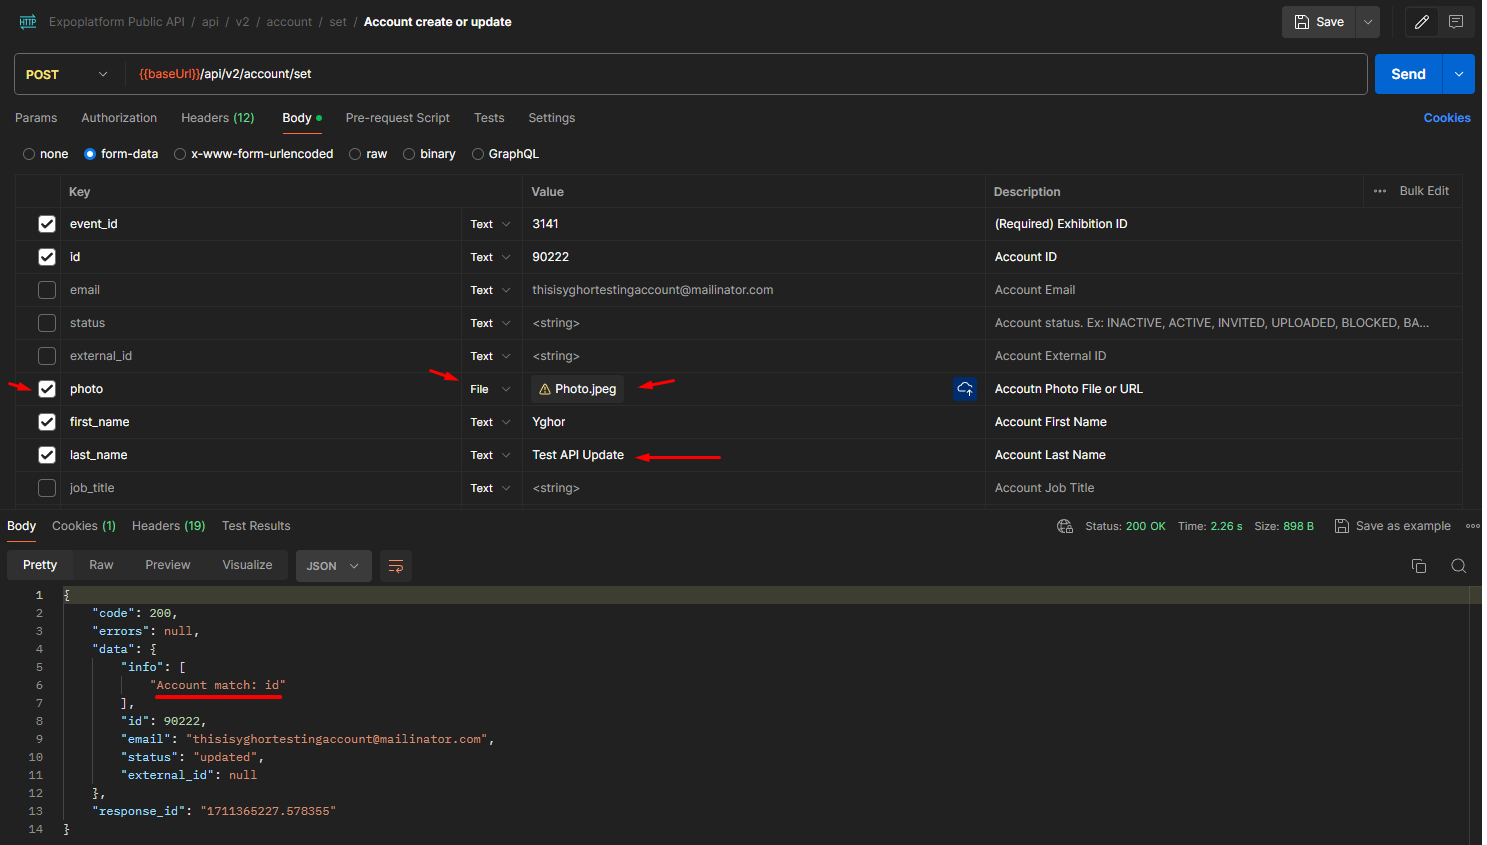Click the Cookies link
This screenshot has width=1487, height=845.
click(1446, 118)
